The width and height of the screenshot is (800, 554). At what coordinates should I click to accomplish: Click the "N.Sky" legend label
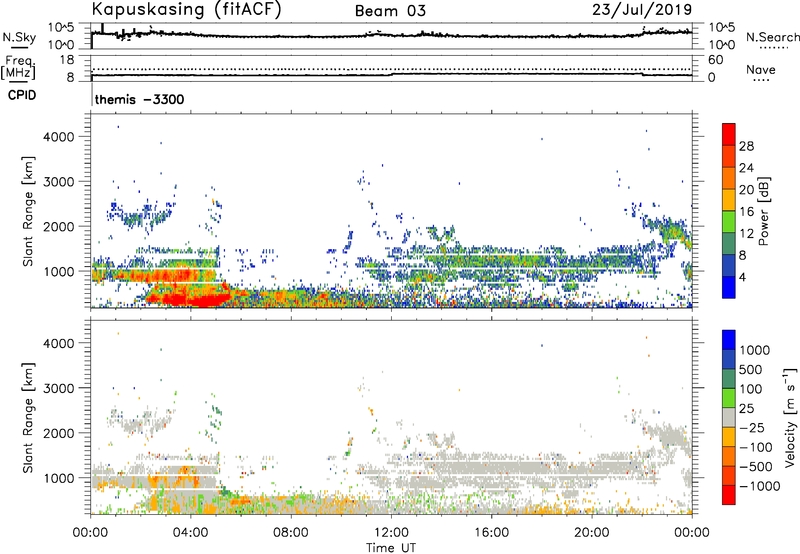click(19, 37)
